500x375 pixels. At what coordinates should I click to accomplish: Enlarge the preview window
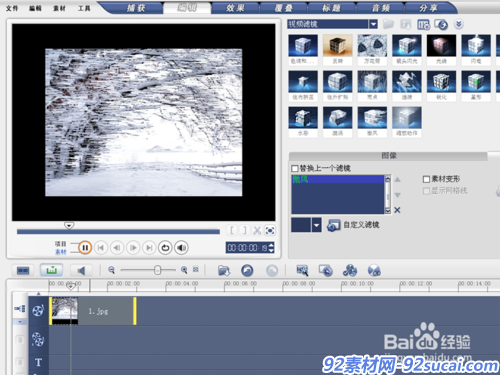[270, 230]
